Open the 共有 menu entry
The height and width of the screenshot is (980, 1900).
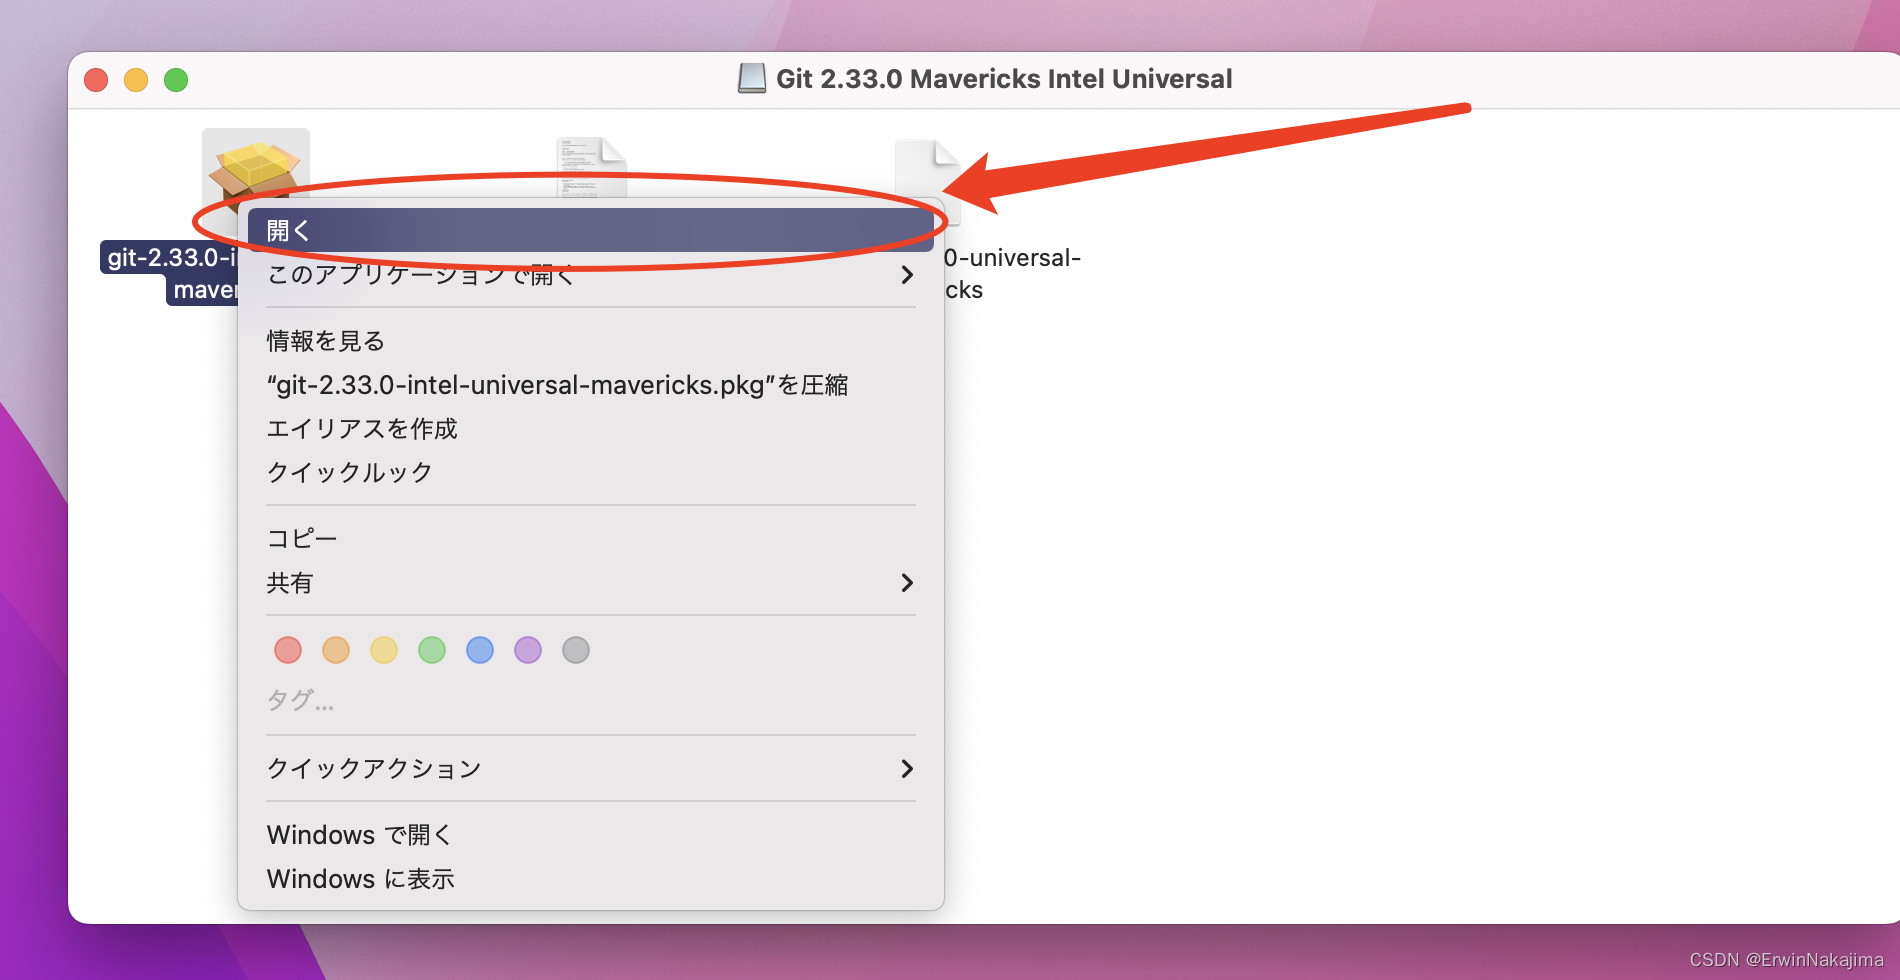(591, 582)
